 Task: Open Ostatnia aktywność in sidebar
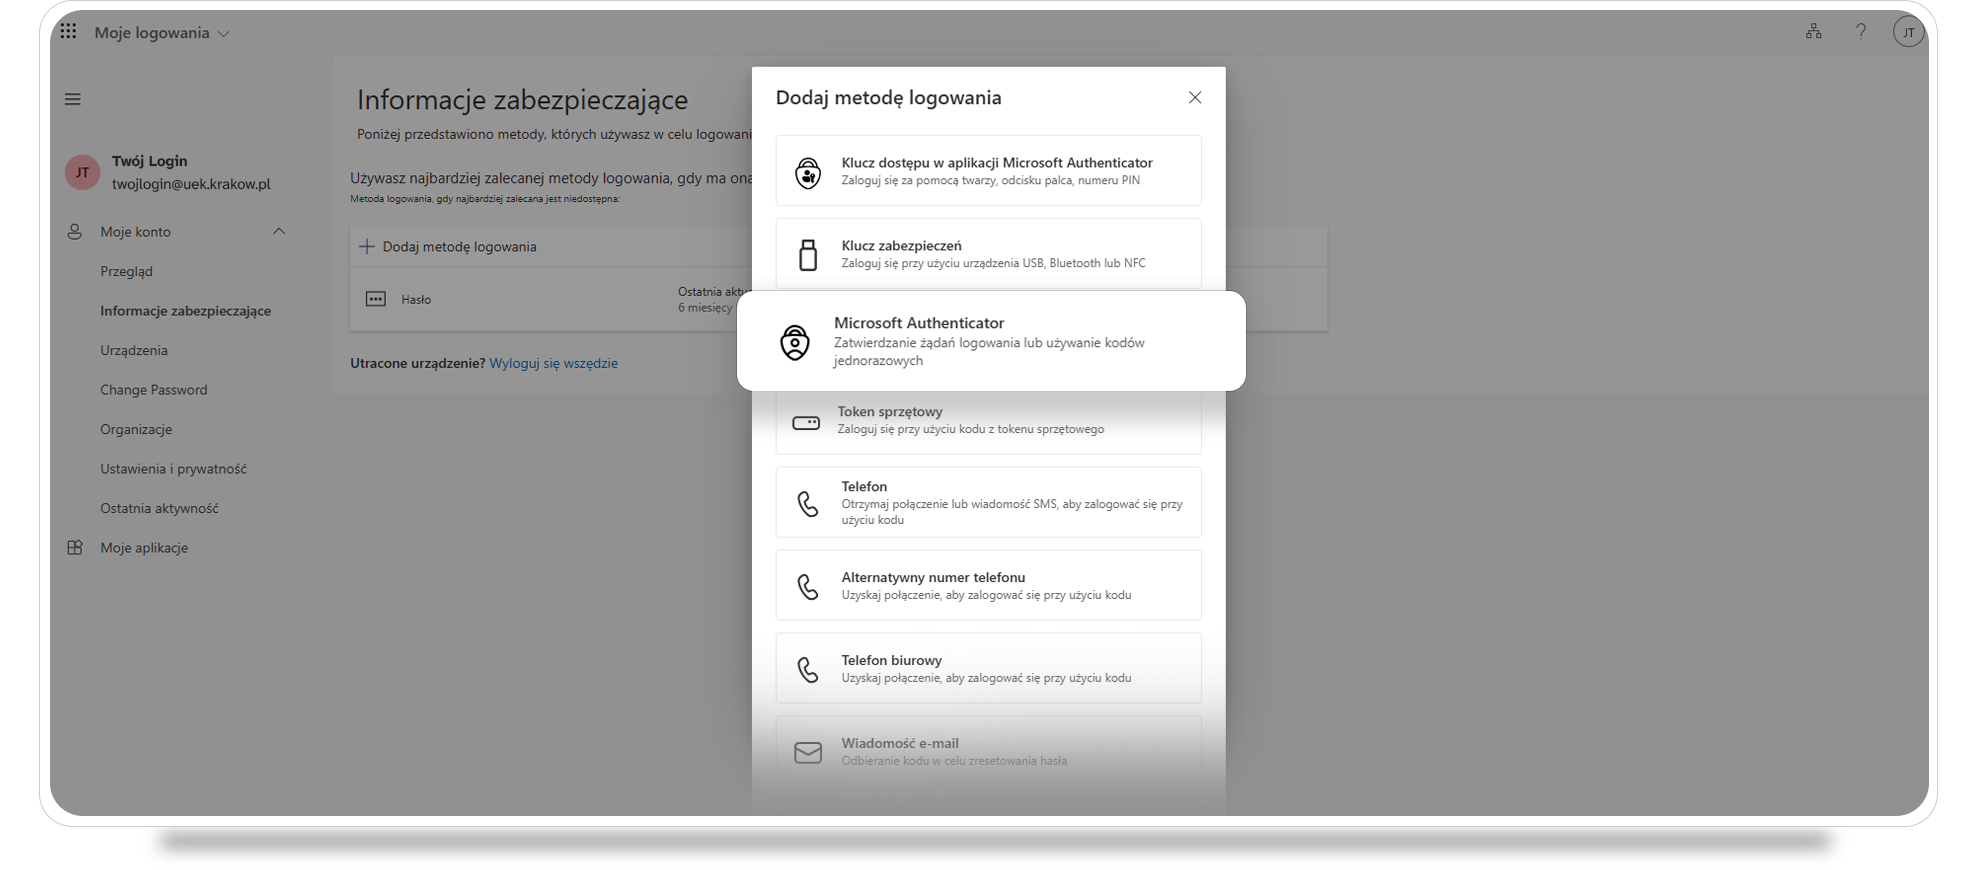[x=159, y=508]
